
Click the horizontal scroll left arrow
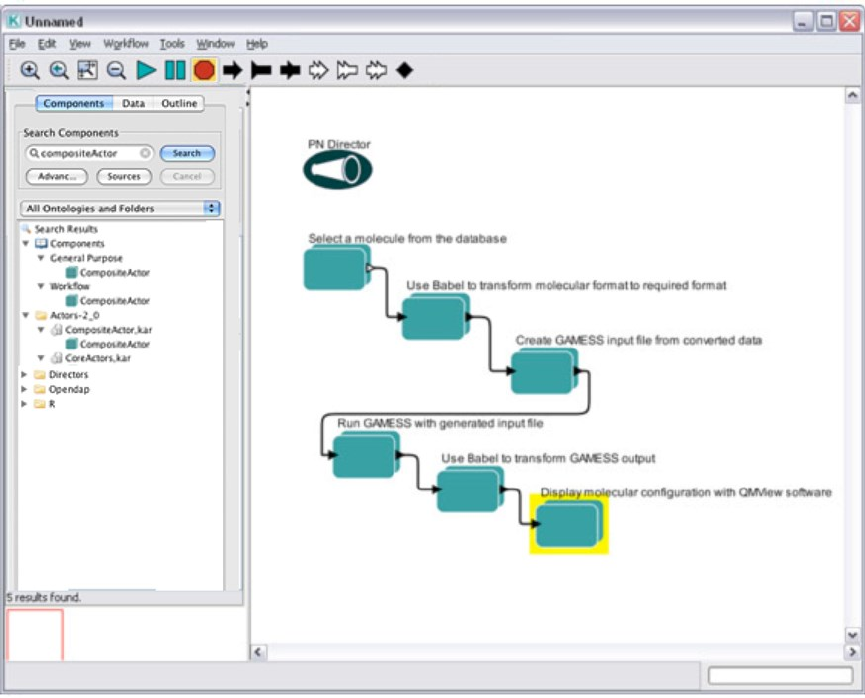coord(258,652)
